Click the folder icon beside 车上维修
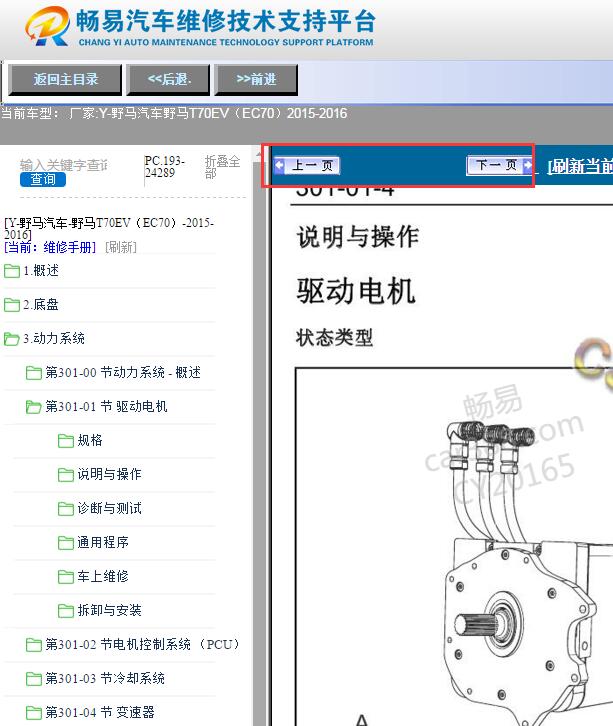The width and height of the screenshot is (613, 726). click(66, 577)
